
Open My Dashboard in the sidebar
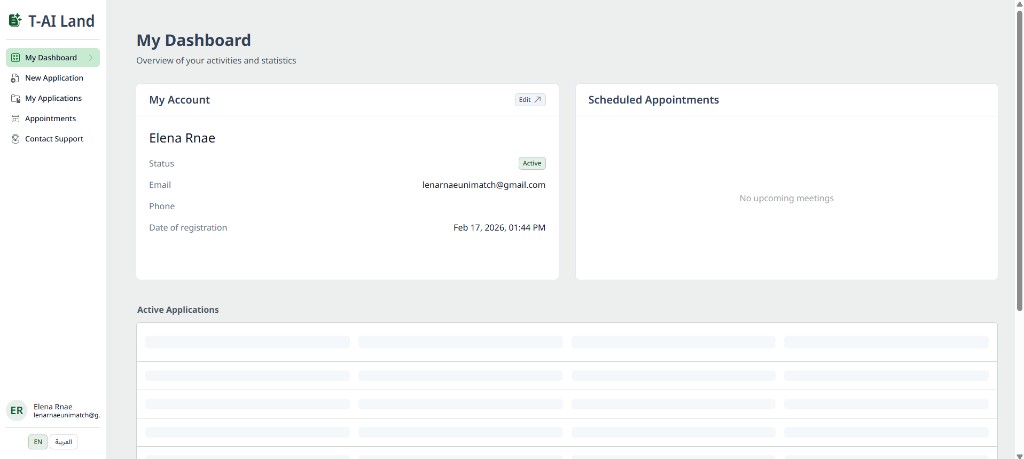(53, 57)
